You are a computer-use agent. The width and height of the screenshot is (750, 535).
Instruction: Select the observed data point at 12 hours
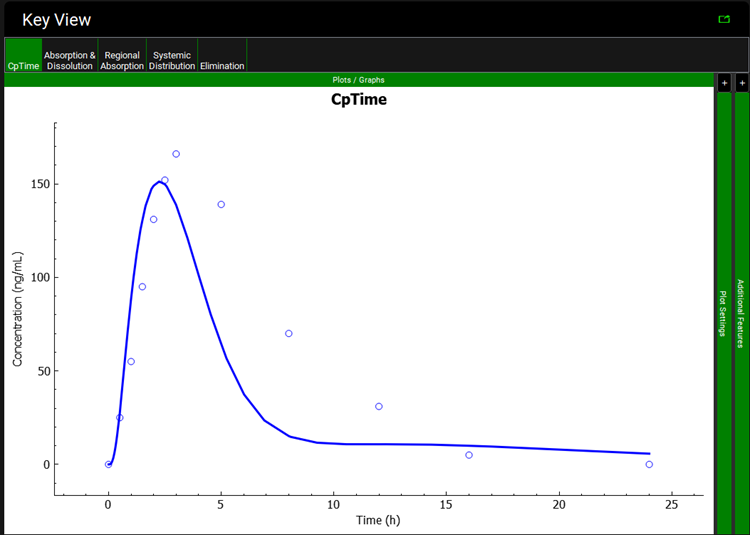click(x=379, y=407)
